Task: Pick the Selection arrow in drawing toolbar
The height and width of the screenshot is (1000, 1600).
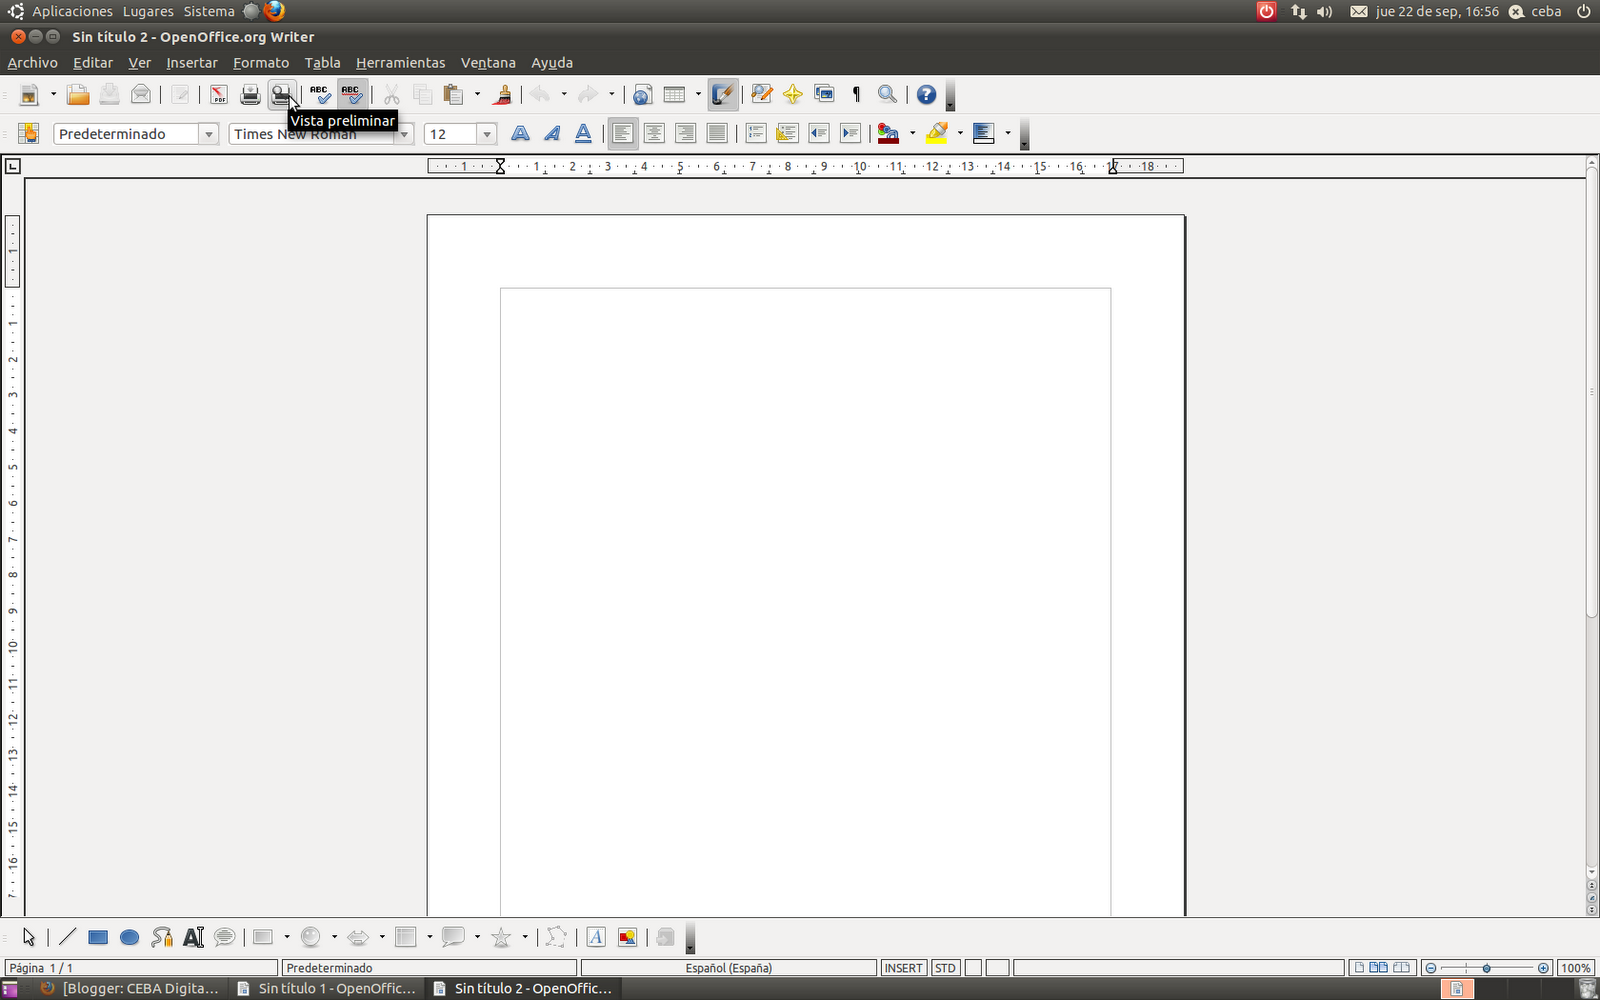Action: pos(28,937)
